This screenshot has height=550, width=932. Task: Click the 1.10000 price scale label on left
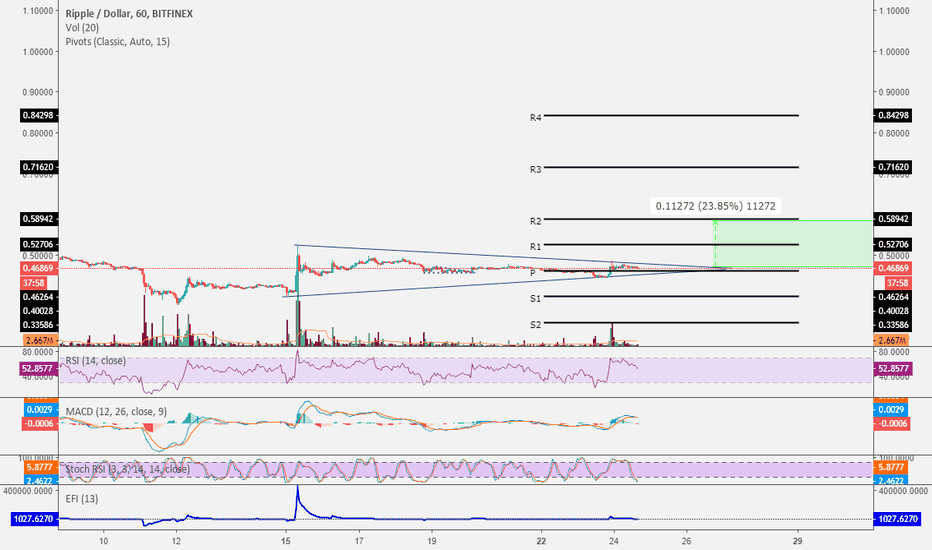(37, 11)
